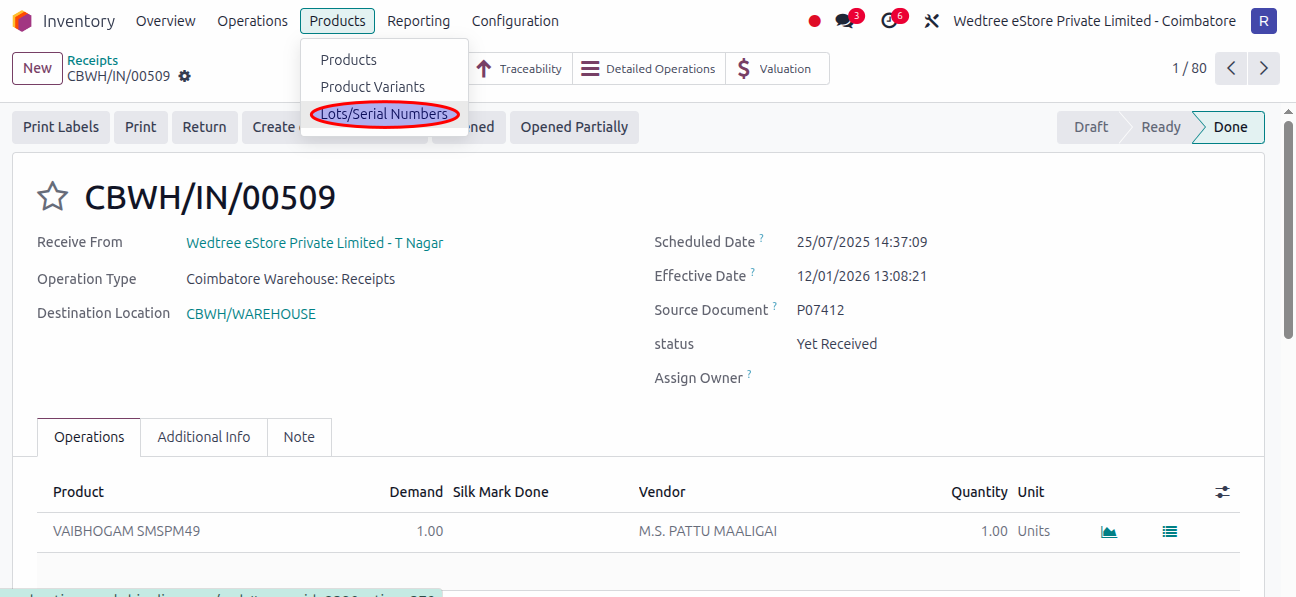Screen dimensions: 1296x597
Task: Open company switcher Wedtree eStore - Coimbatore
Action: point(1094,21)
